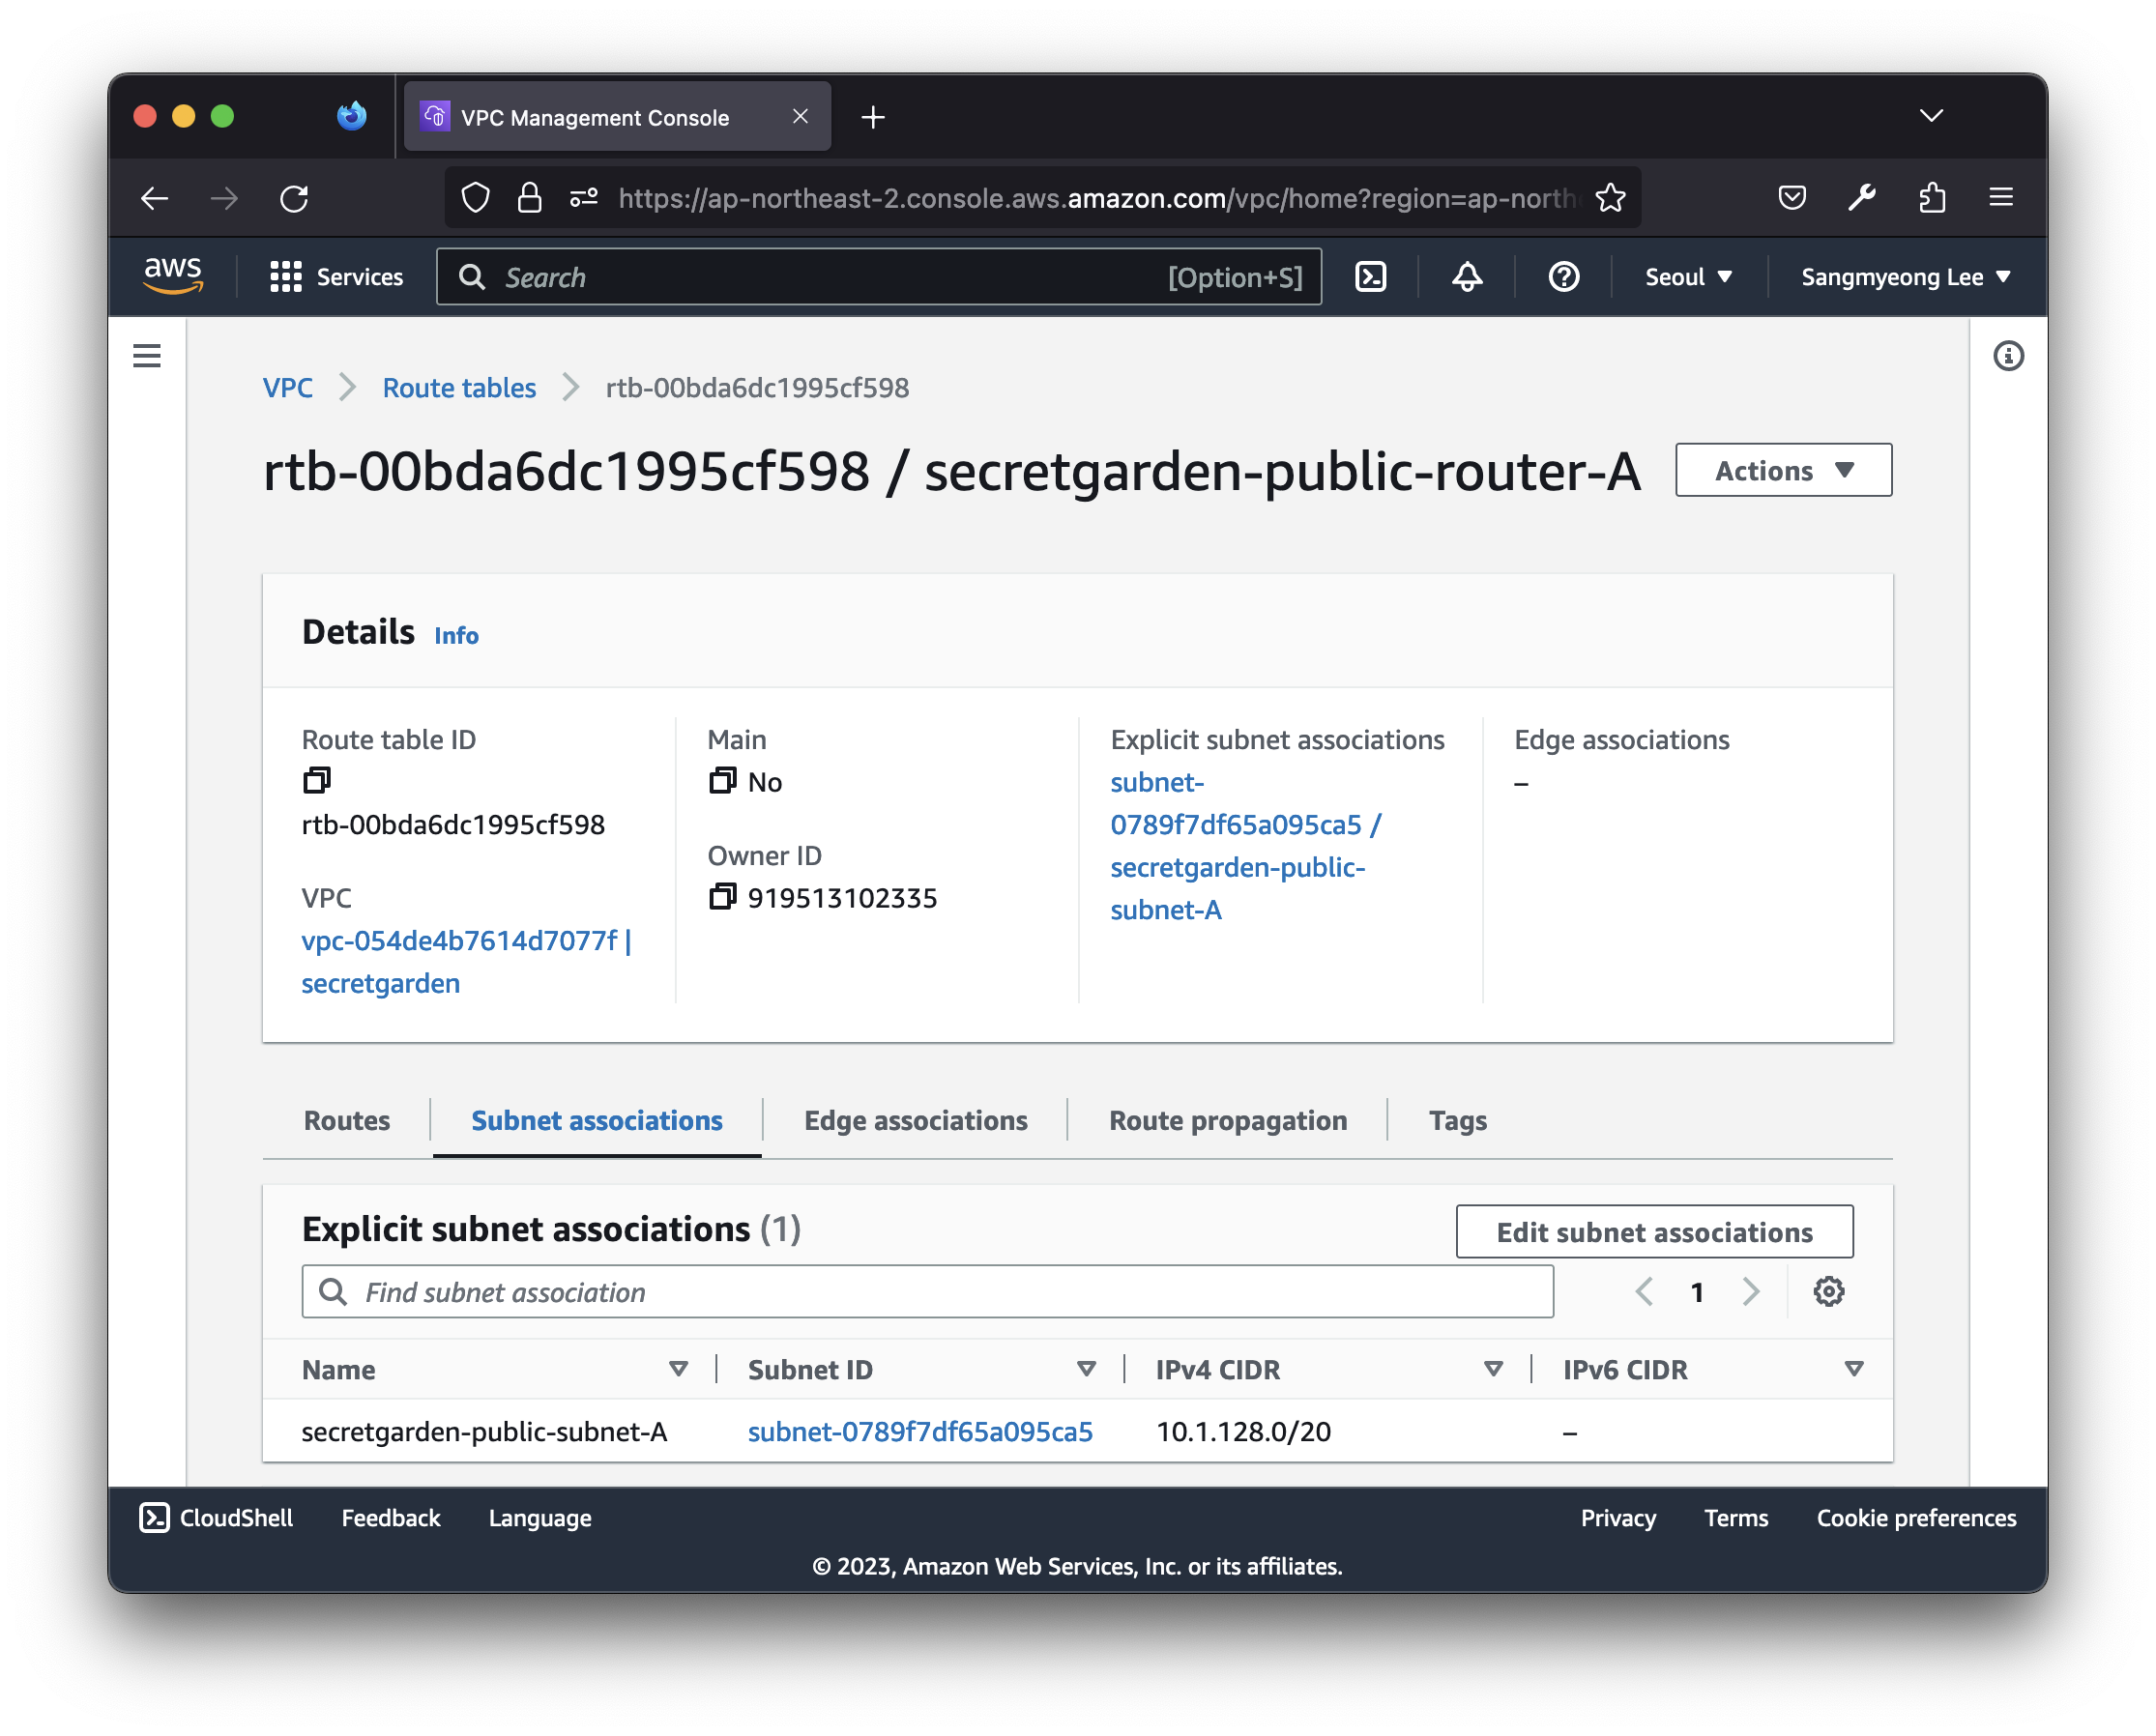This screenshot has height=1736, width=2156.
Task: Open the Details Info link
Action: [x=456, y=635]
